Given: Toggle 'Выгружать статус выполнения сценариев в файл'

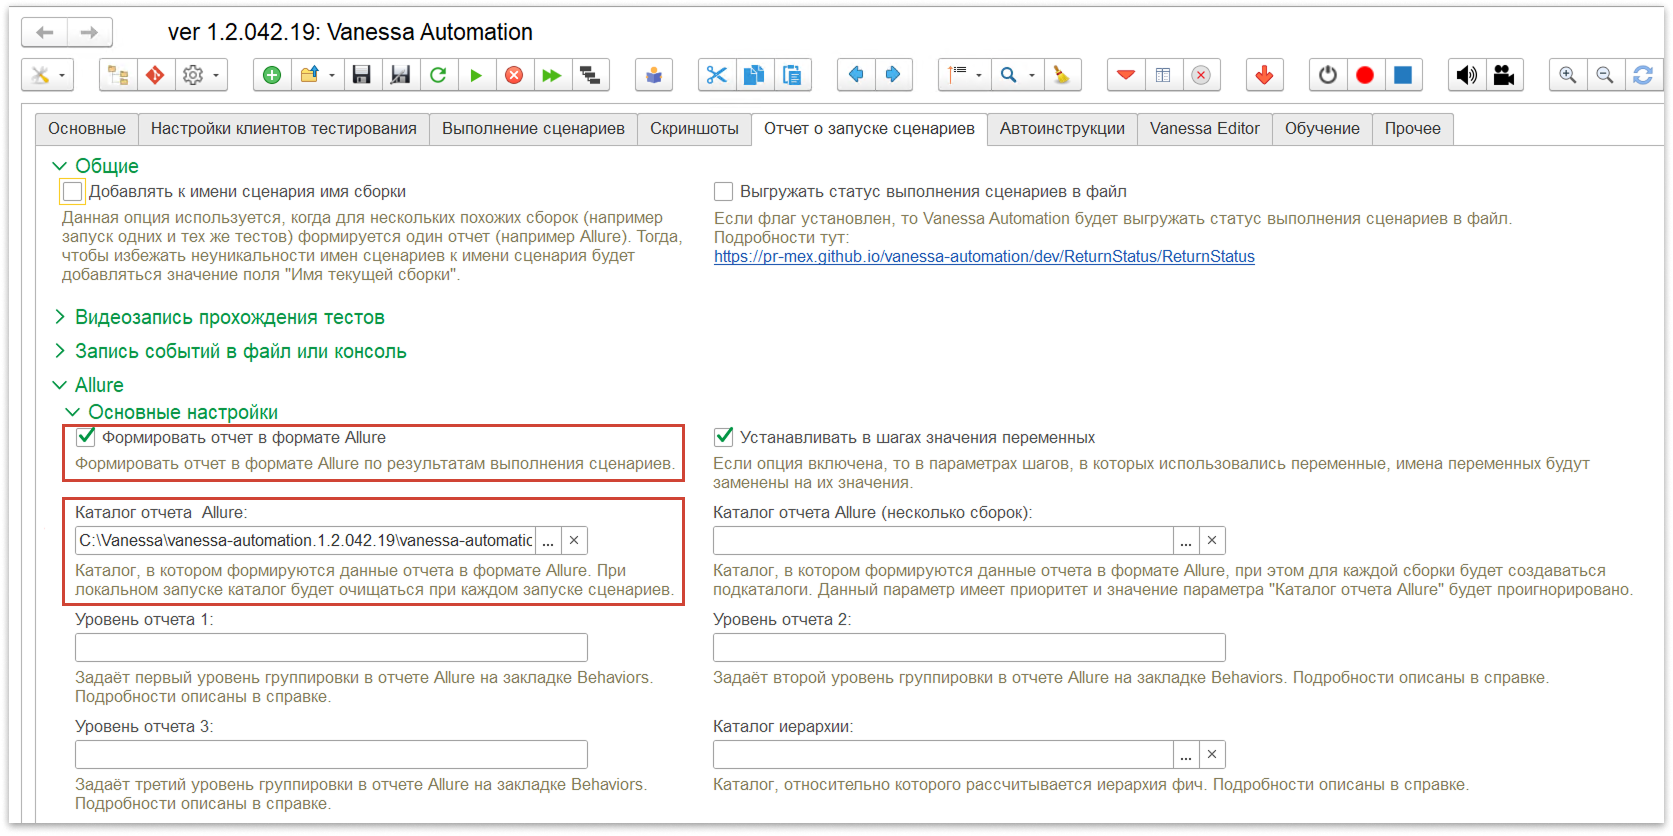Looking at the screenshot, I should (x=724, y=191).
